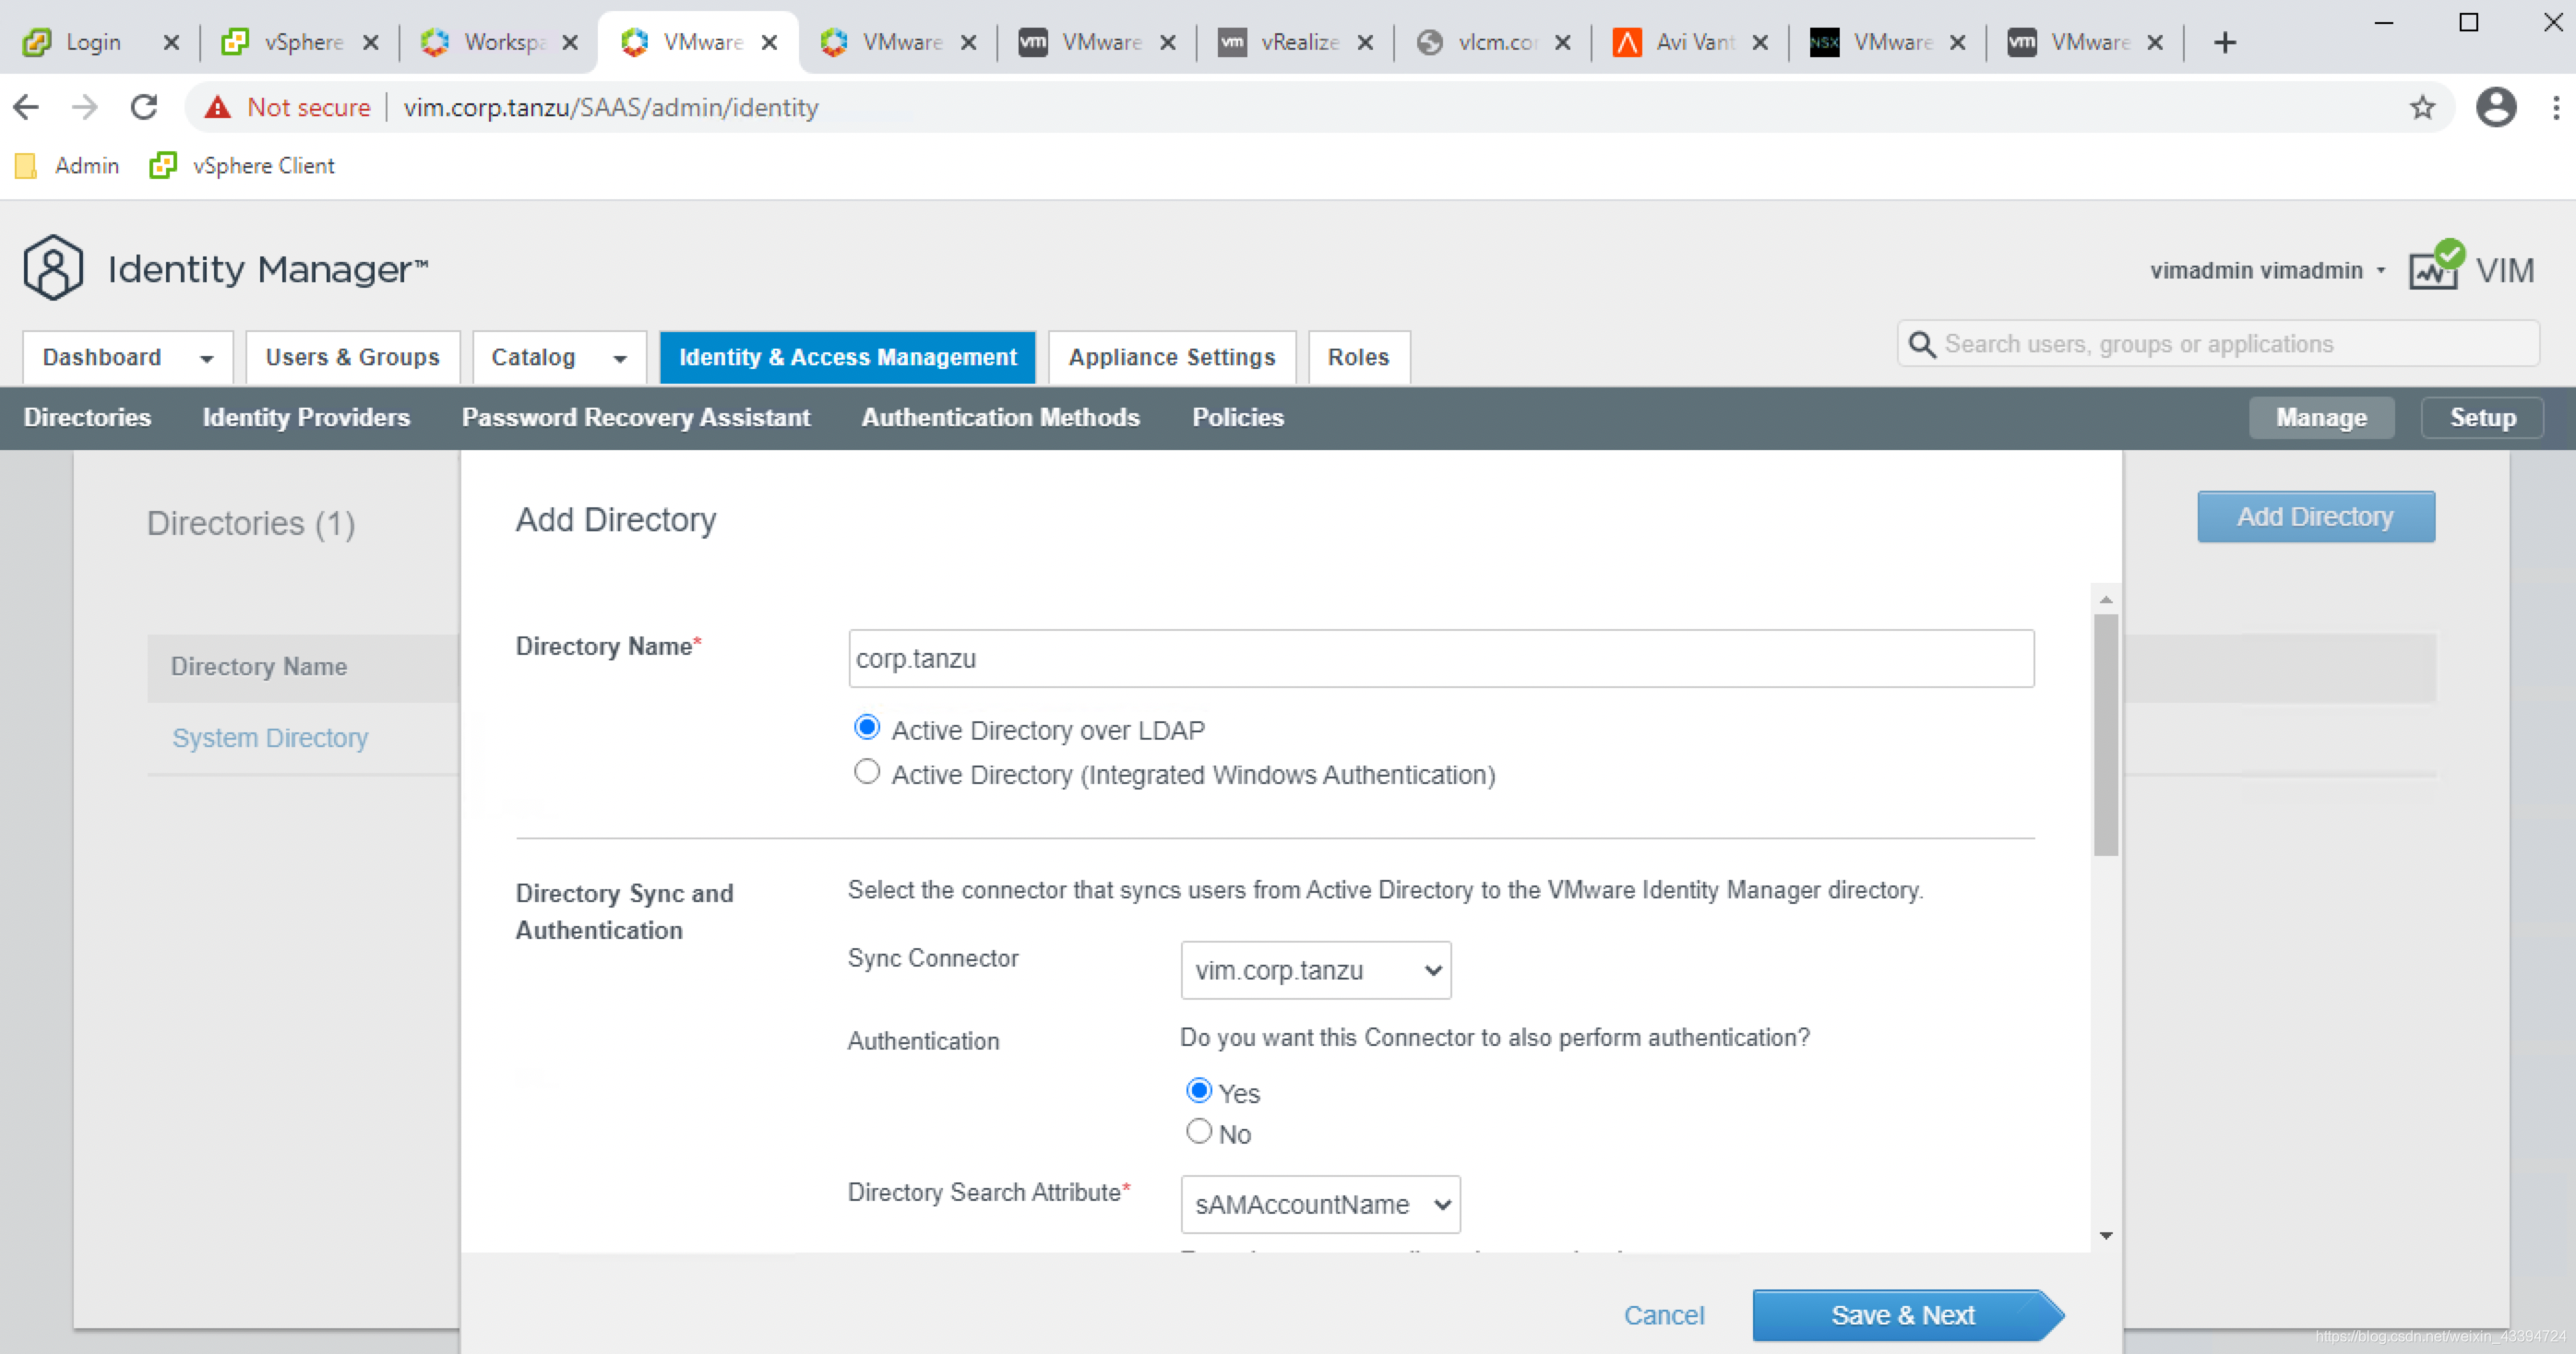Select Active Directory (Integrated Windows Authentication)

pyautogui.click(x=867, y=772)
